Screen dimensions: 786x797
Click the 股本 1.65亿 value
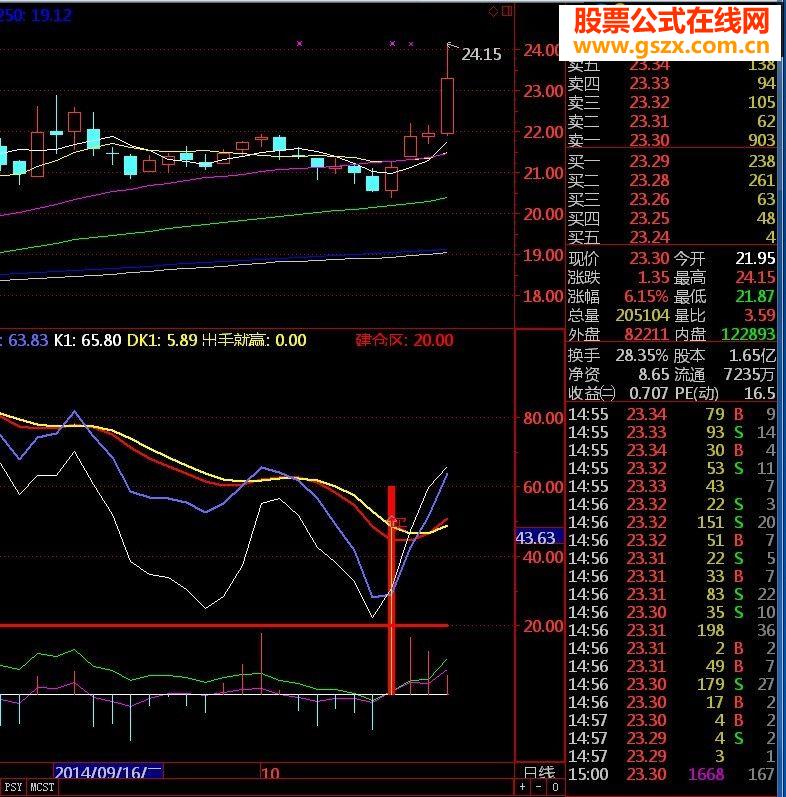click(x=752, y=355)
